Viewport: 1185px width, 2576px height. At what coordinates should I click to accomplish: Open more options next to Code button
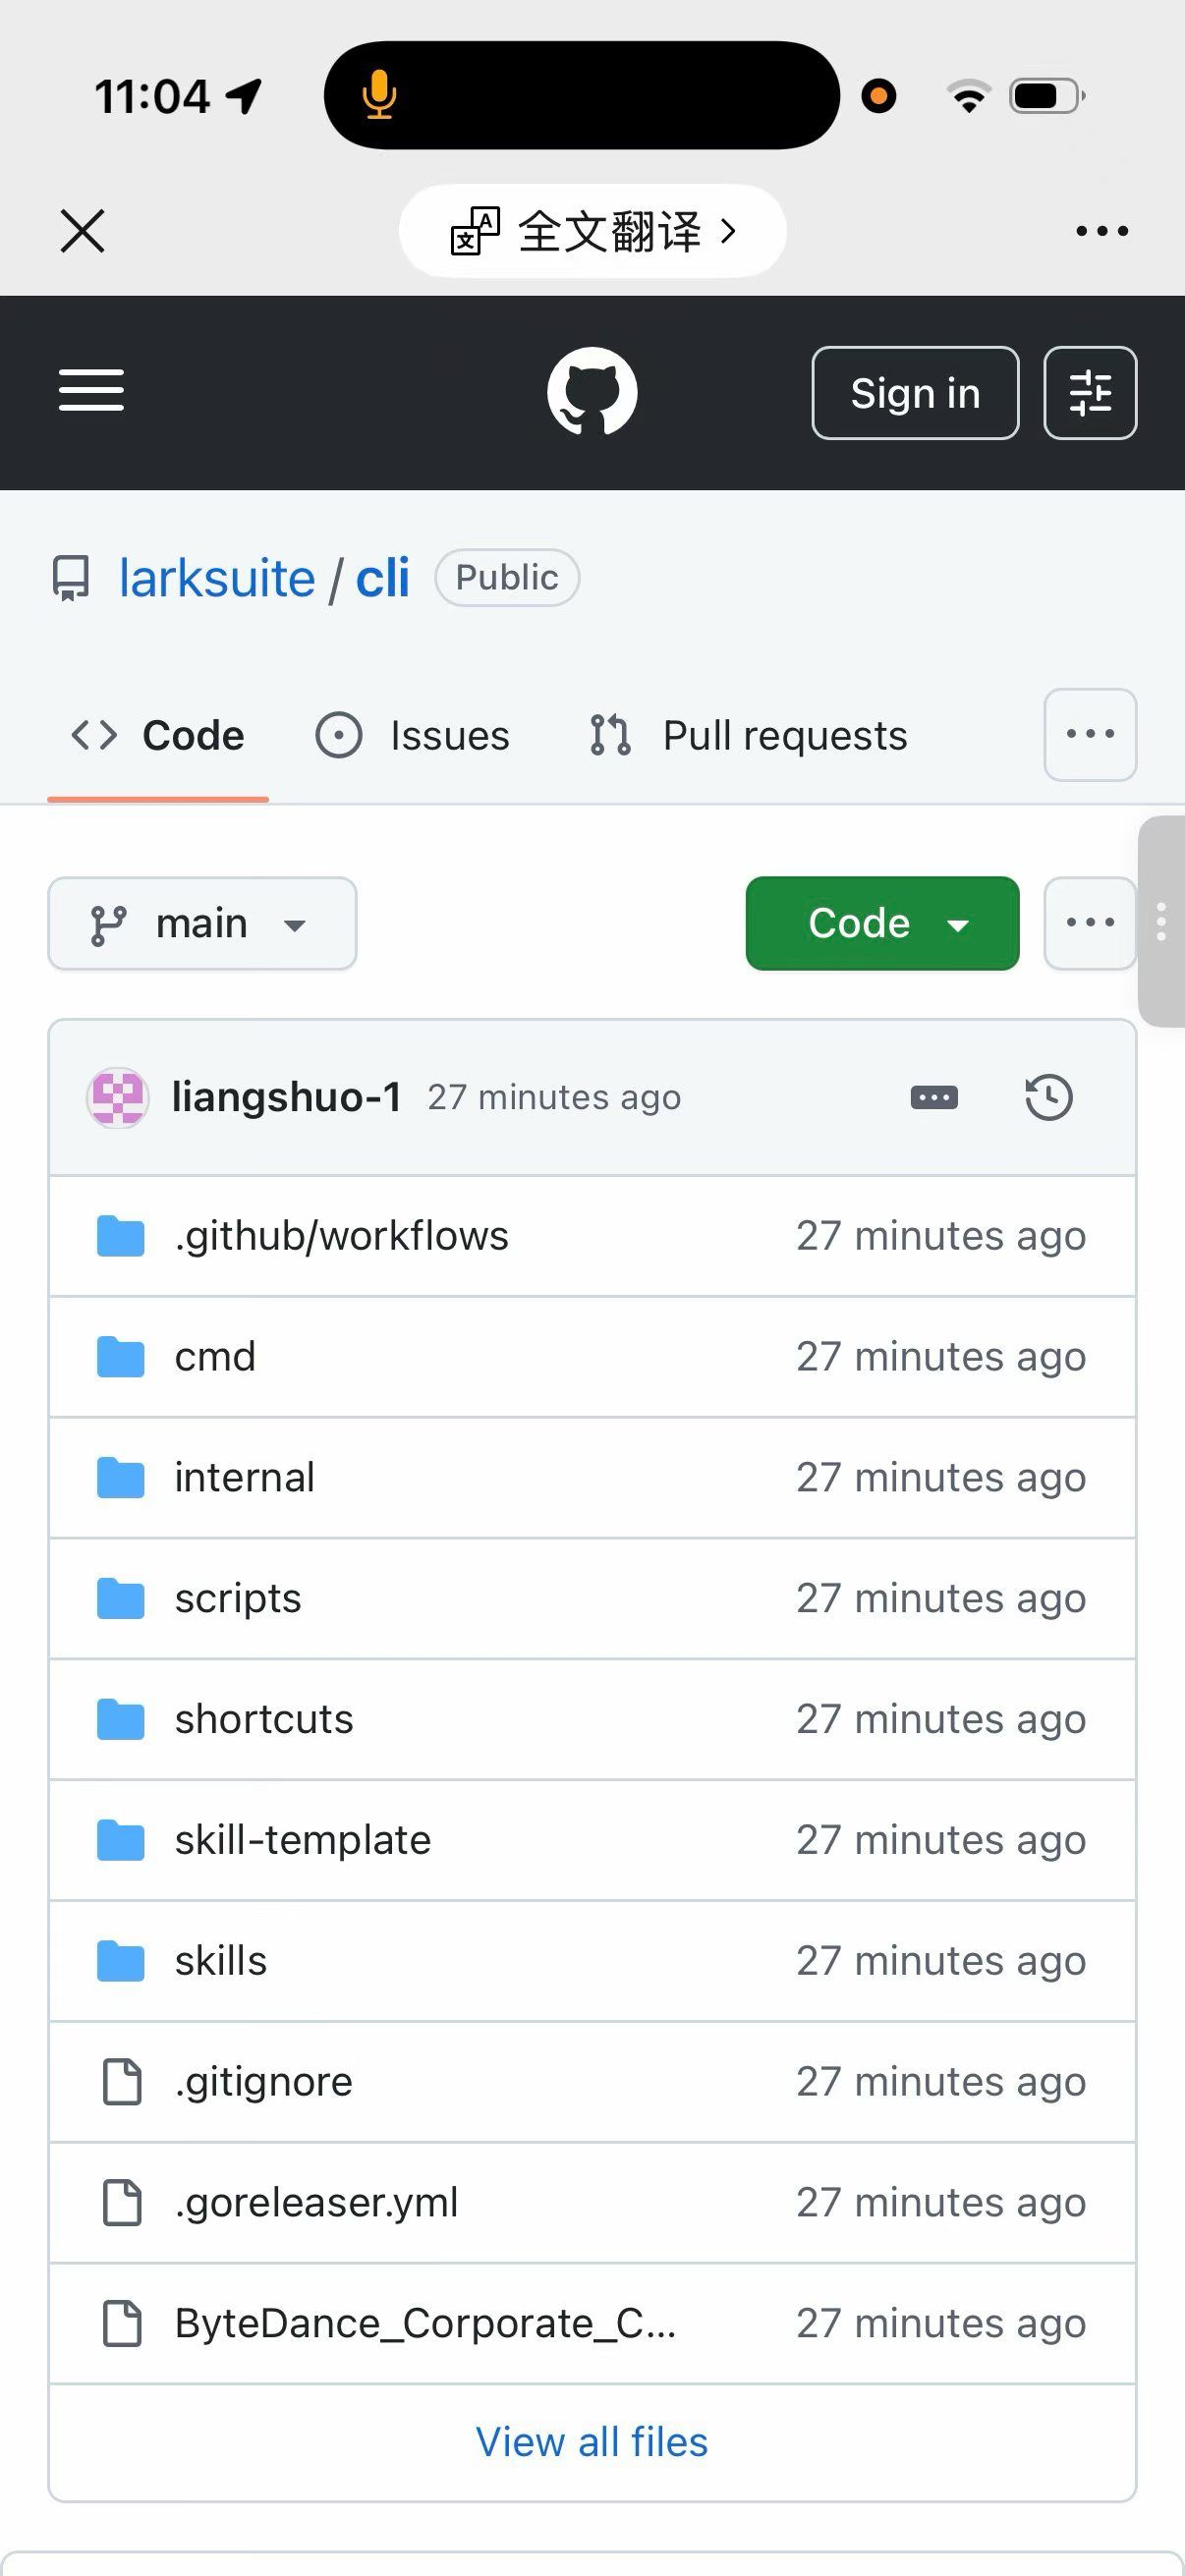(x=1089, y=923)
